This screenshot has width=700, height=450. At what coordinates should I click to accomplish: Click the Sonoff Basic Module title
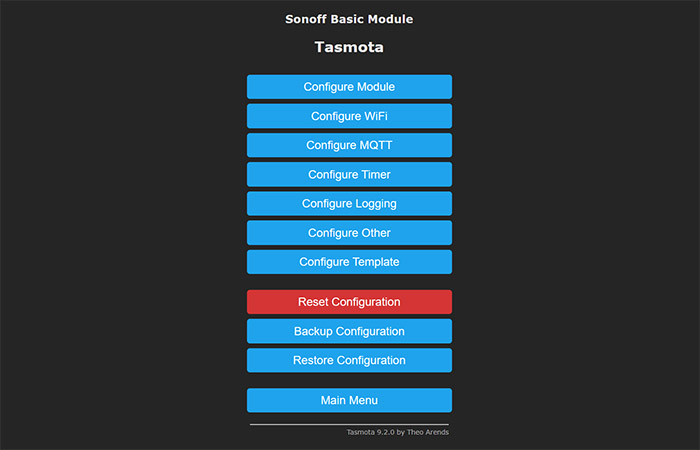click(x=349, y=19)
